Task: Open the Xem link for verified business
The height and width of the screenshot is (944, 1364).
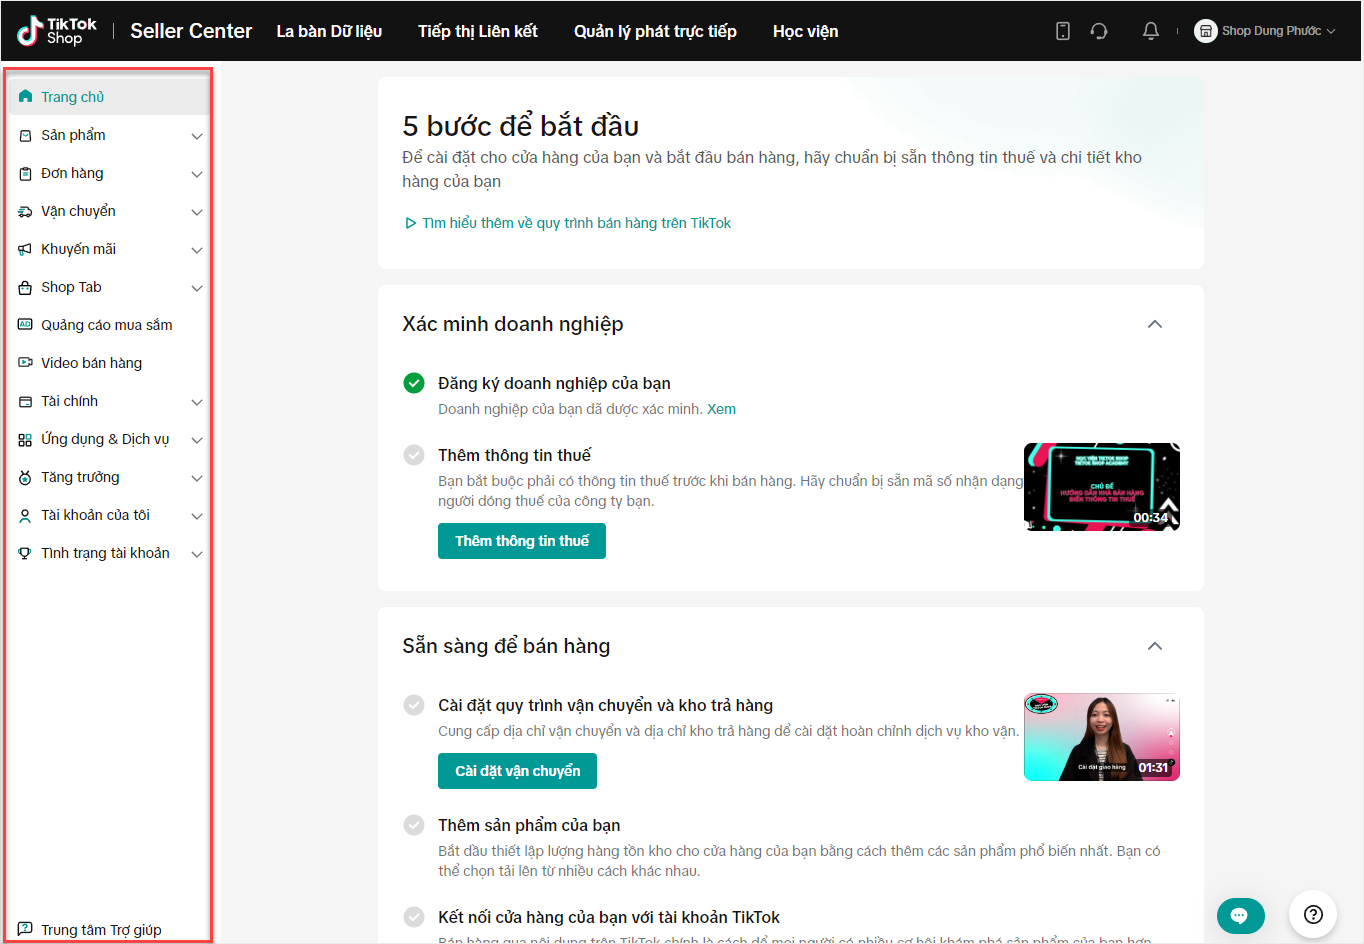Action: click(721, 409)
